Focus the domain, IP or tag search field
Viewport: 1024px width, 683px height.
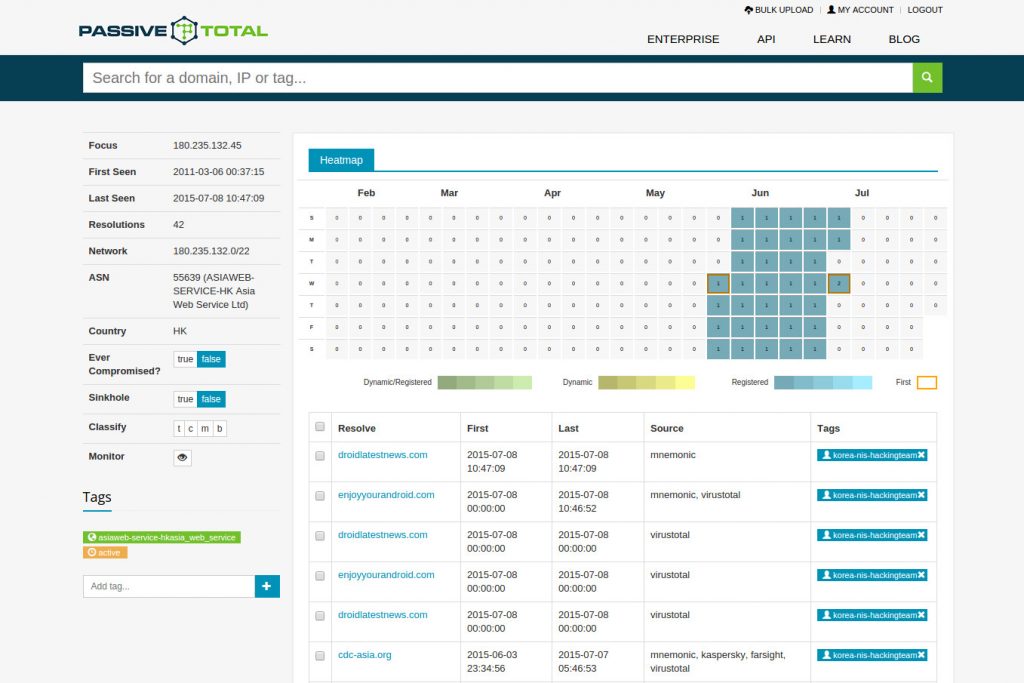498,78
